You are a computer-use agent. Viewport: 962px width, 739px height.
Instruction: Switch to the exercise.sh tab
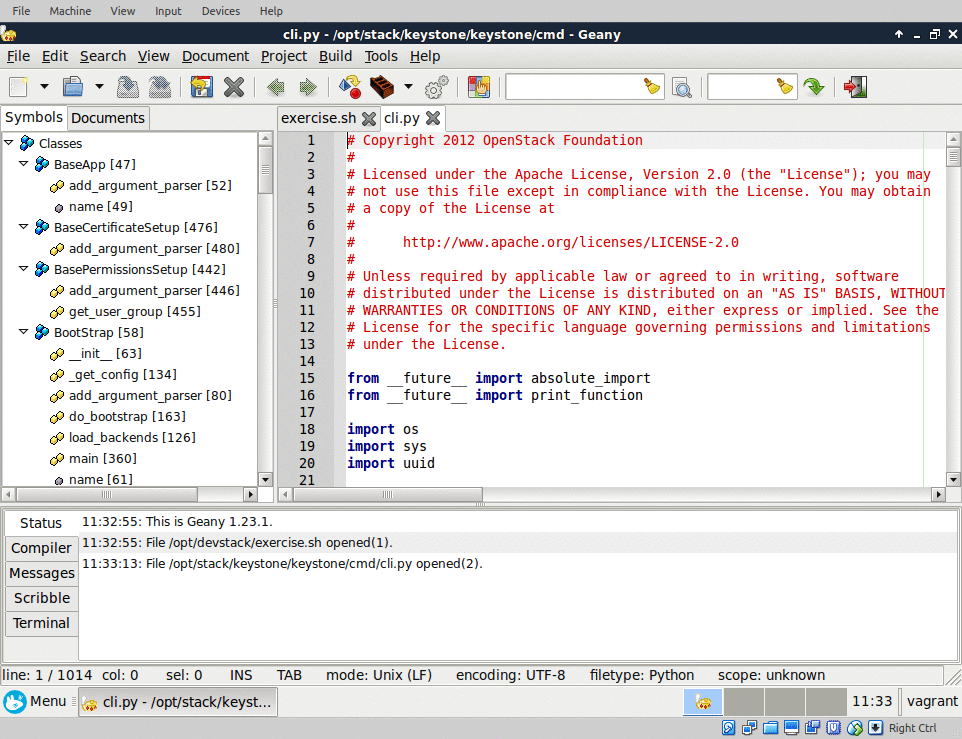pos(320,117)
